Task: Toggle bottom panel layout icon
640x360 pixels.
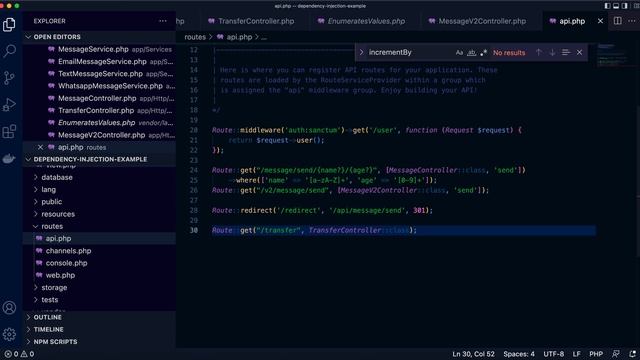Action: [x=616, y=6]
